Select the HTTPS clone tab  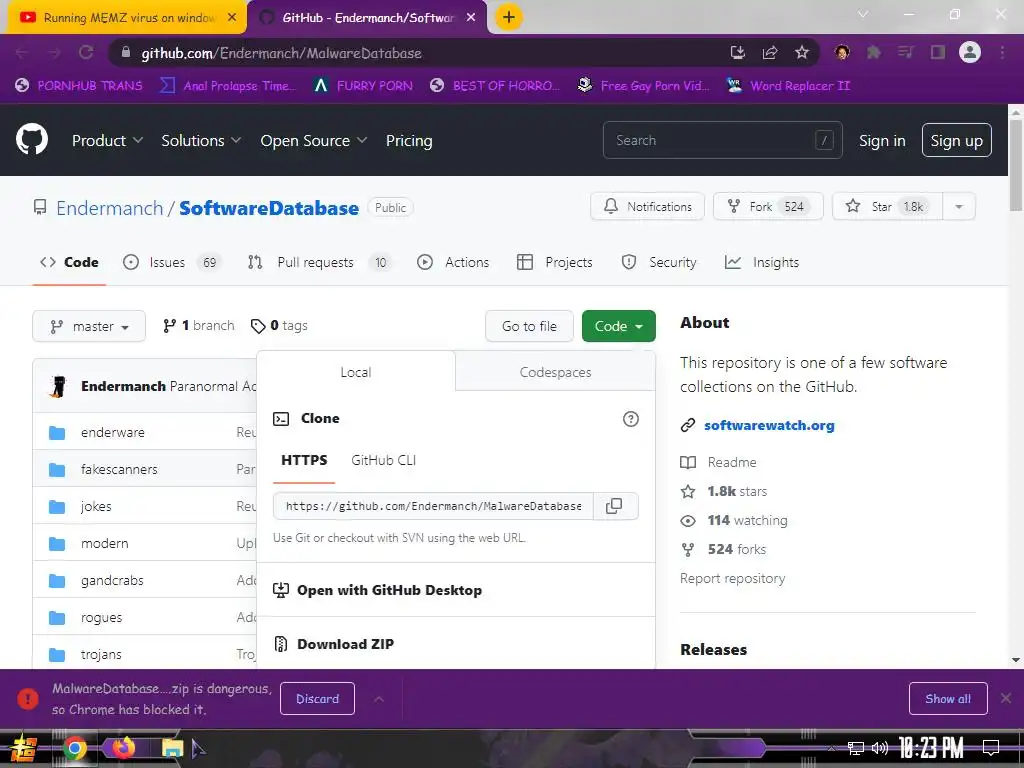[x=304, y=460]
